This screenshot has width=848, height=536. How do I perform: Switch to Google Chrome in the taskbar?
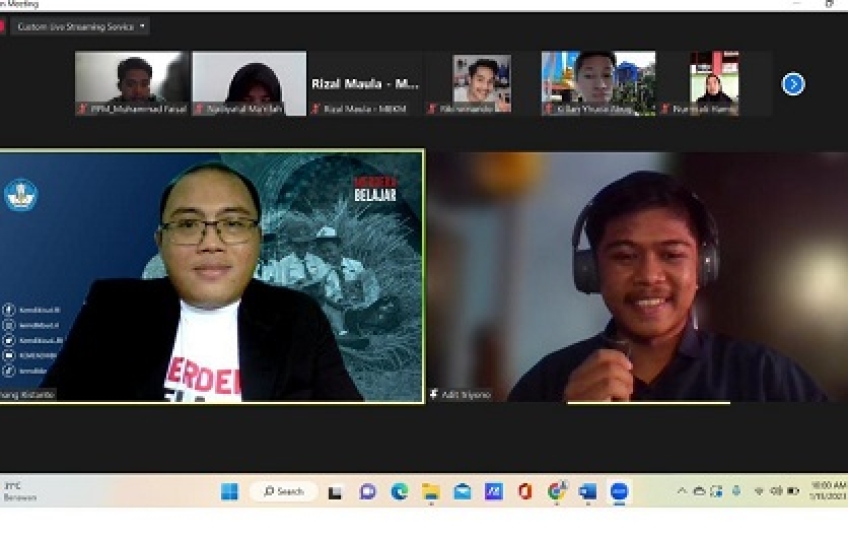pos(556,491)
